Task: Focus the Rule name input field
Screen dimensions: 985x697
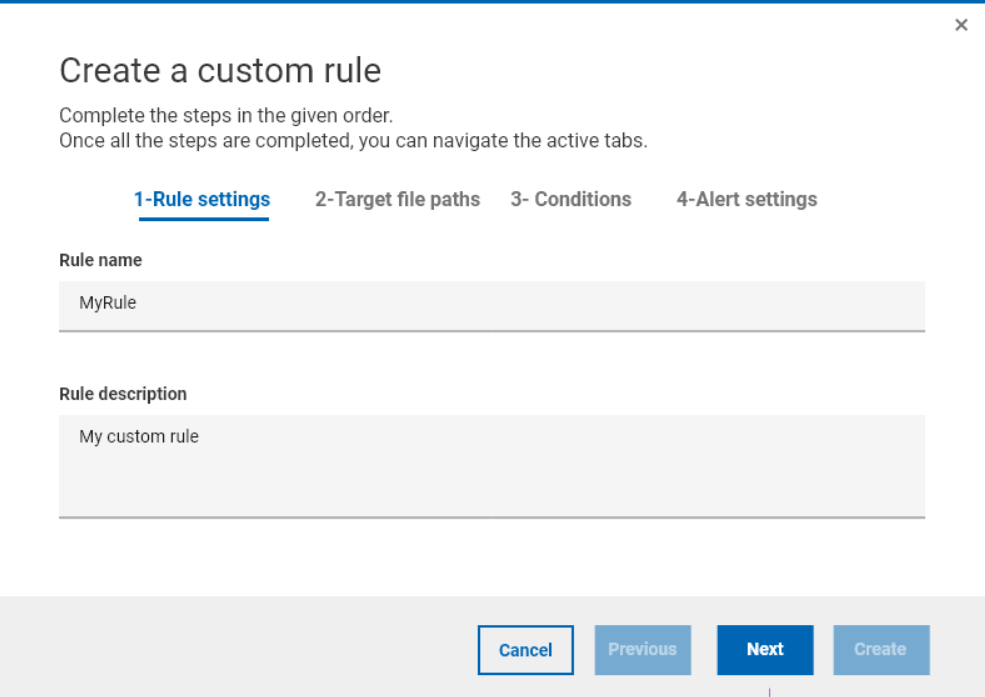Action: pos(492,304)
